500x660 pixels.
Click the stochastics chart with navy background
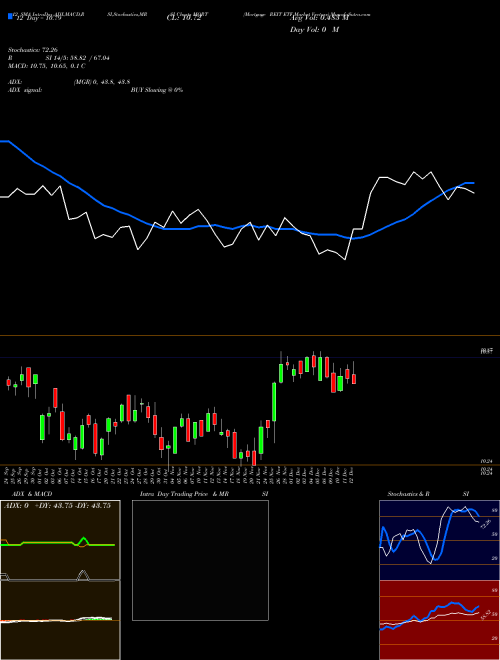point(439,540)
